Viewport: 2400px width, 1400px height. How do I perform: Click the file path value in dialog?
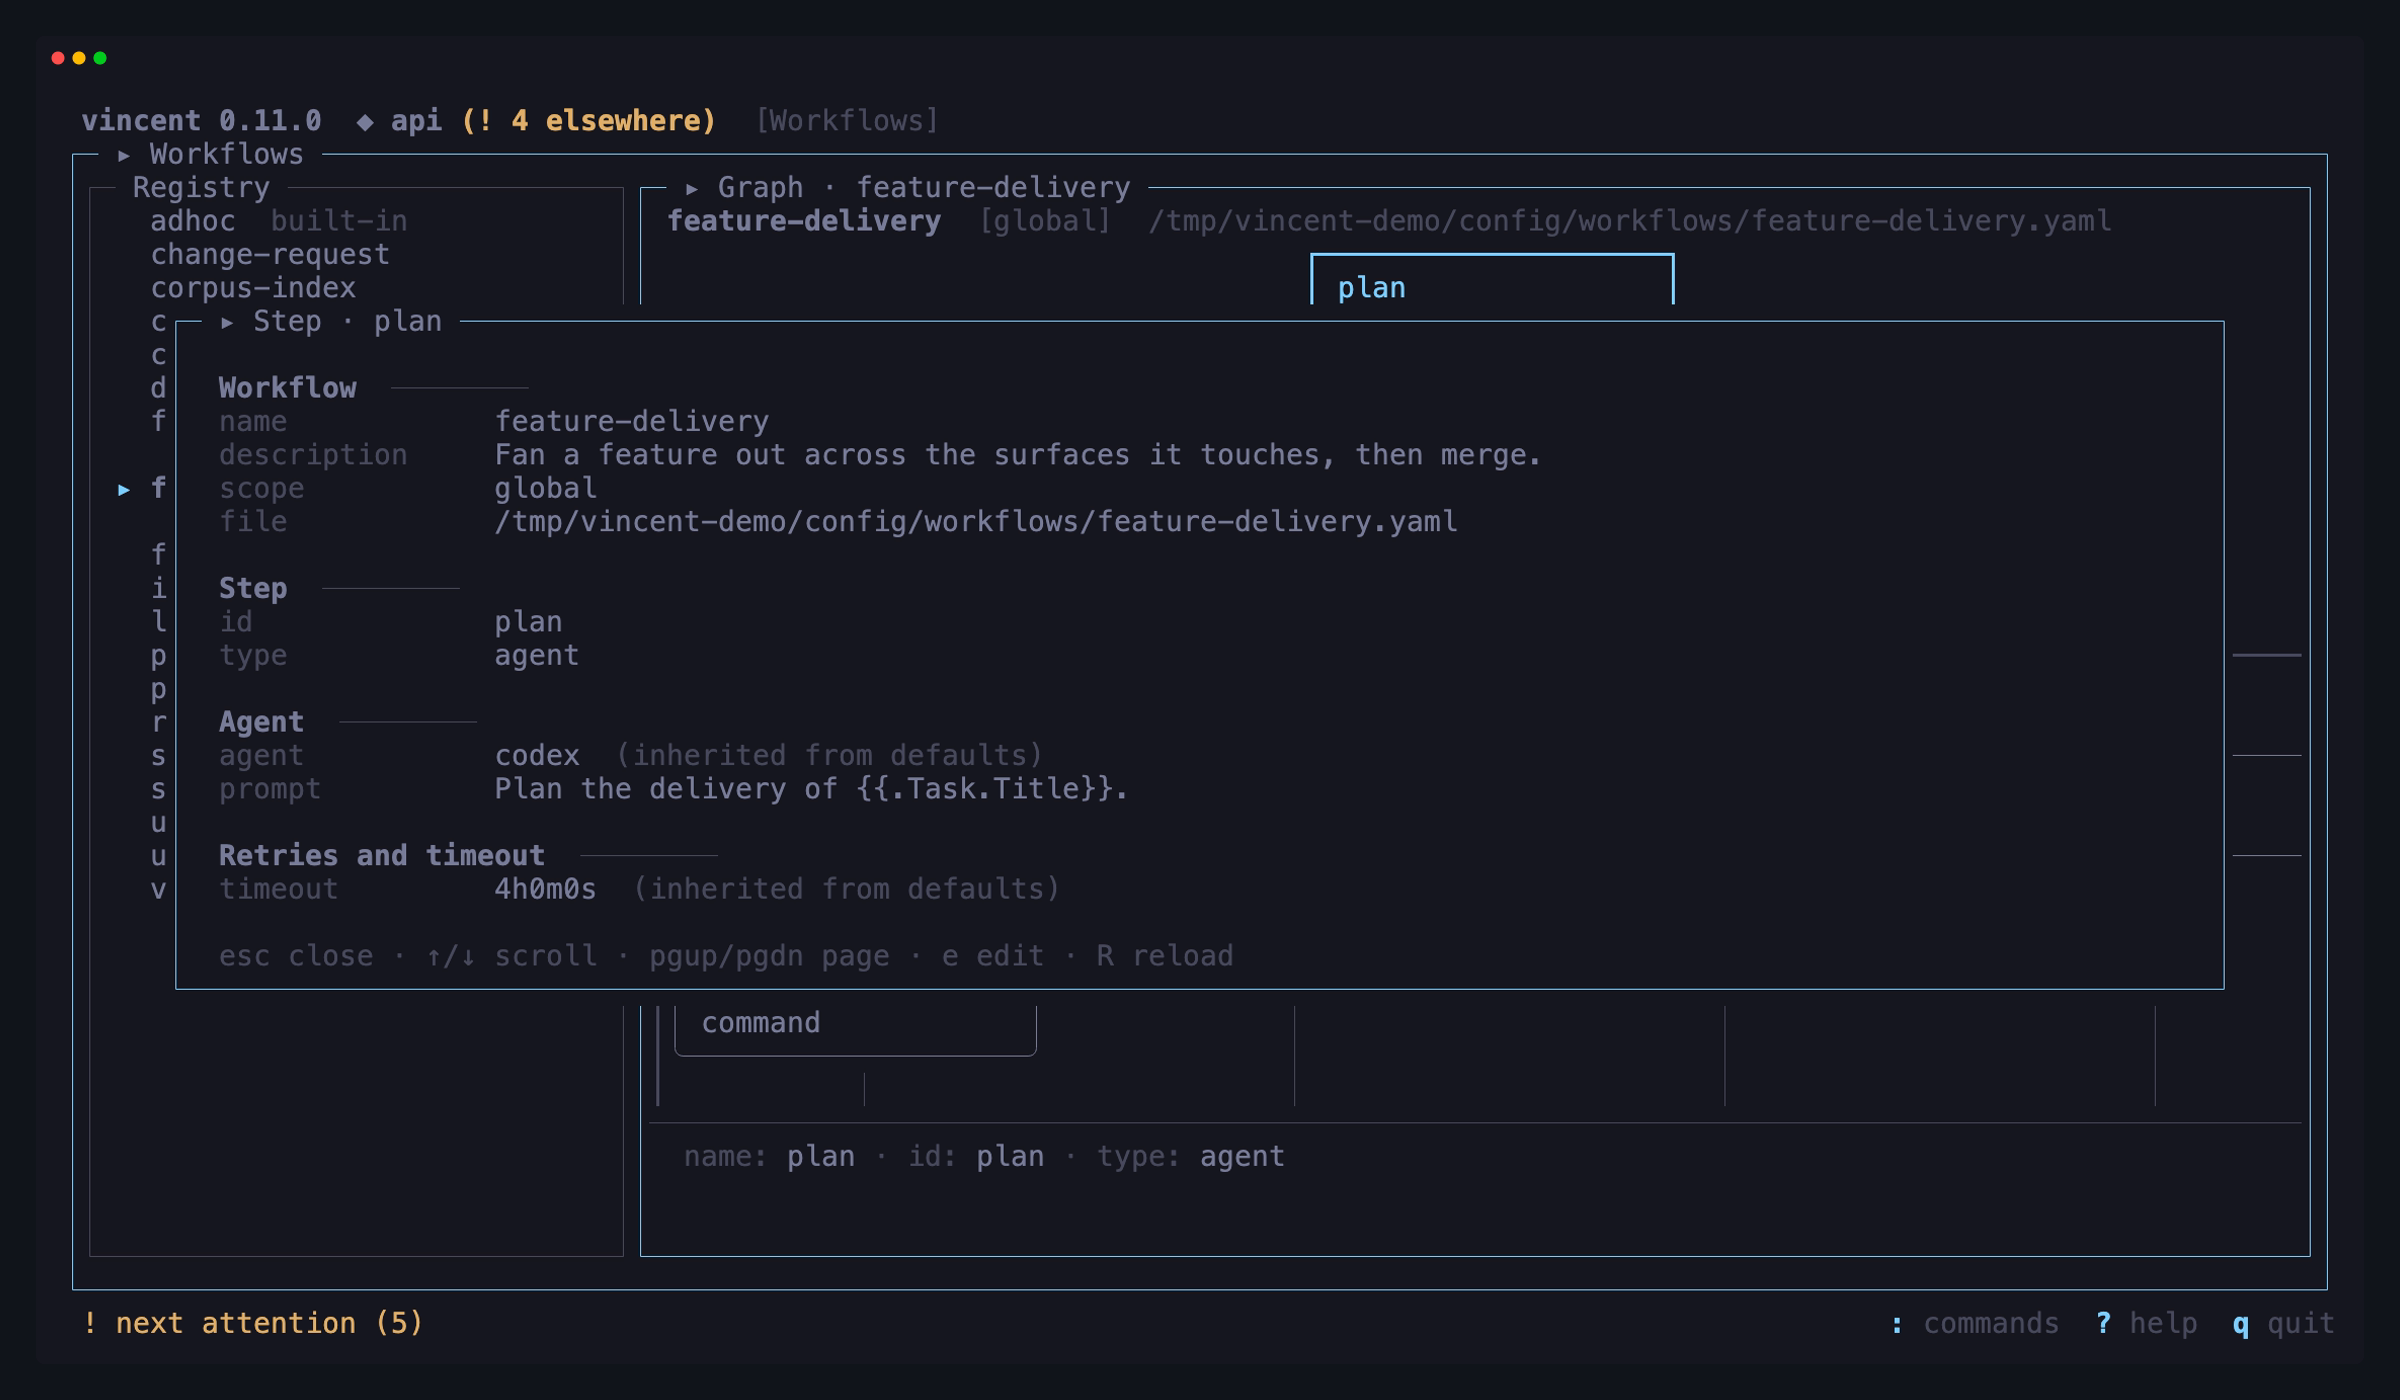976,522
